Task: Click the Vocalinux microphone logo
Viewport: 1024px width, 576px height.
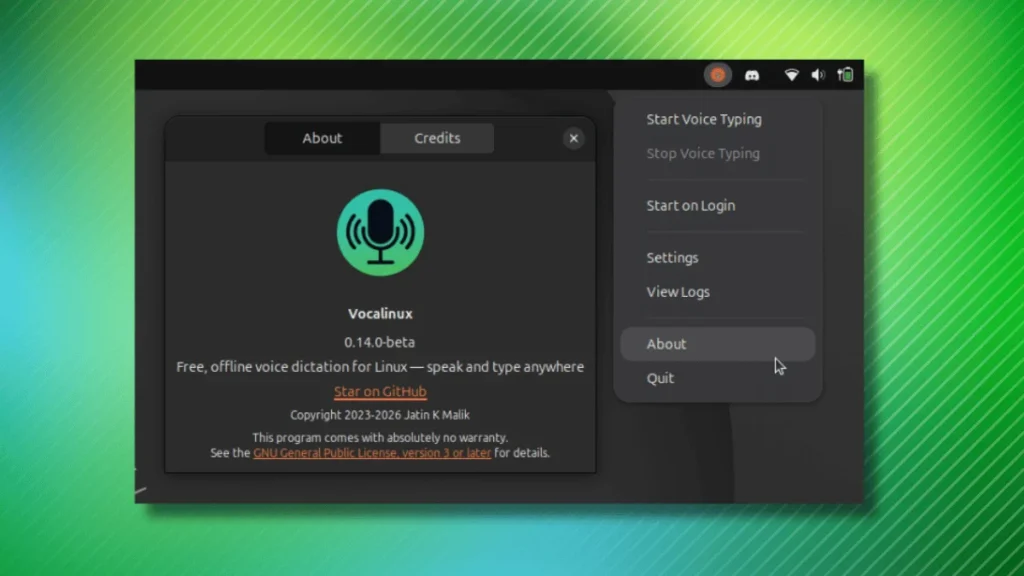Action: click(x=380, y=232)
